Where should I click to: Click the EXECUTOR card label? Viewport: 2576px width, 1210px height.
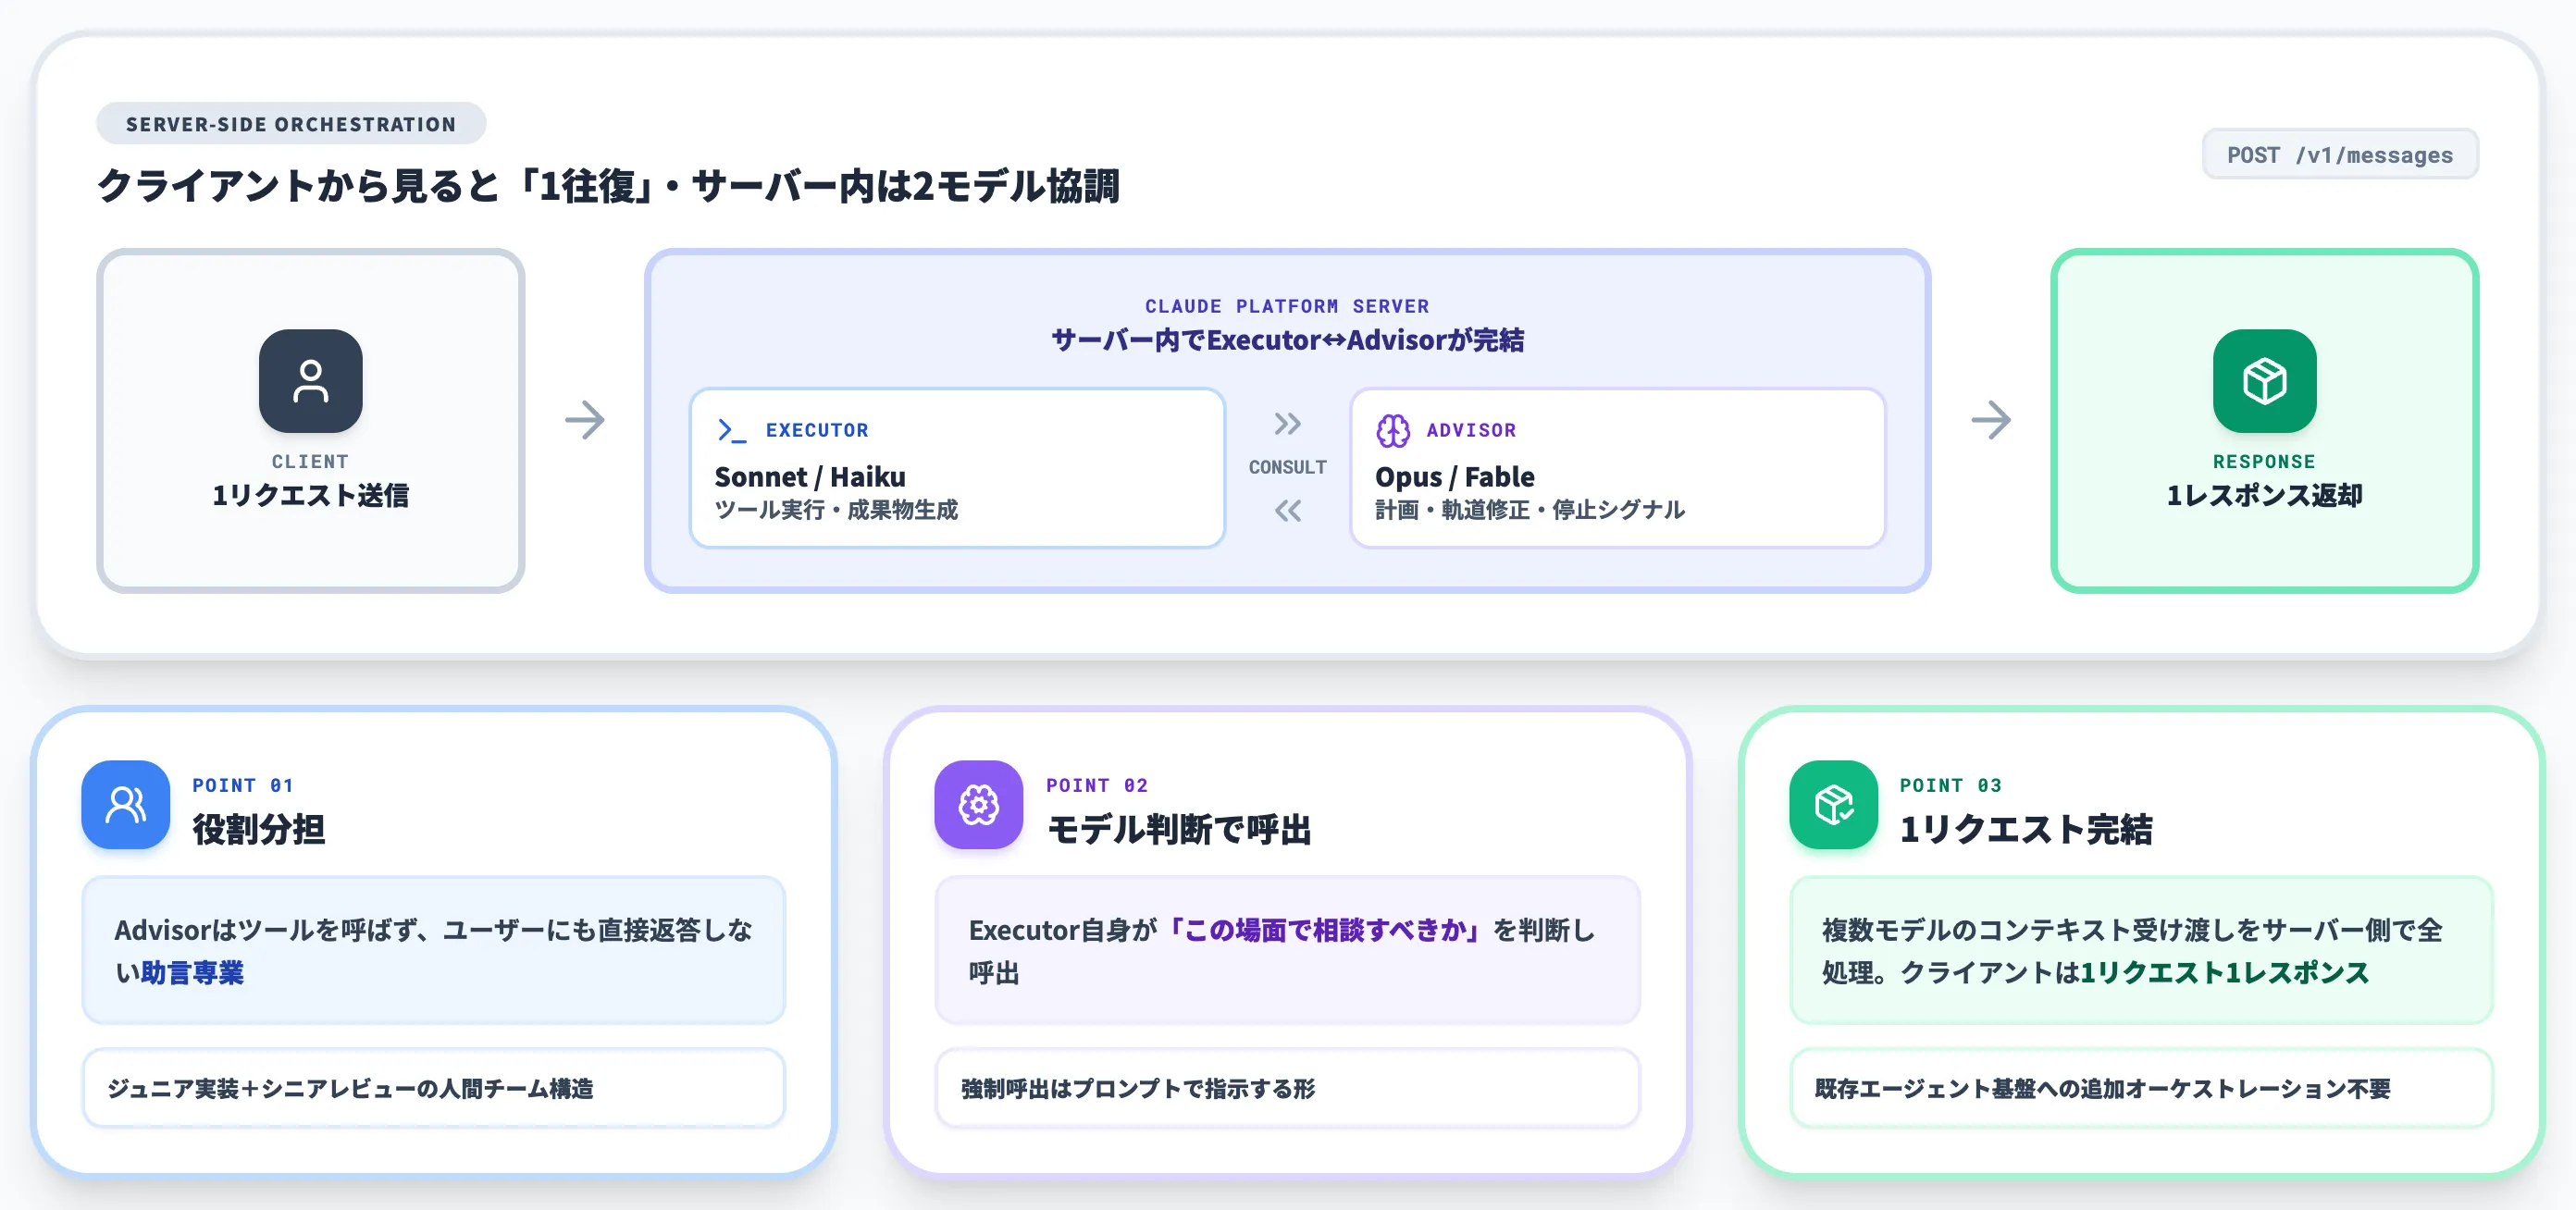817,430
